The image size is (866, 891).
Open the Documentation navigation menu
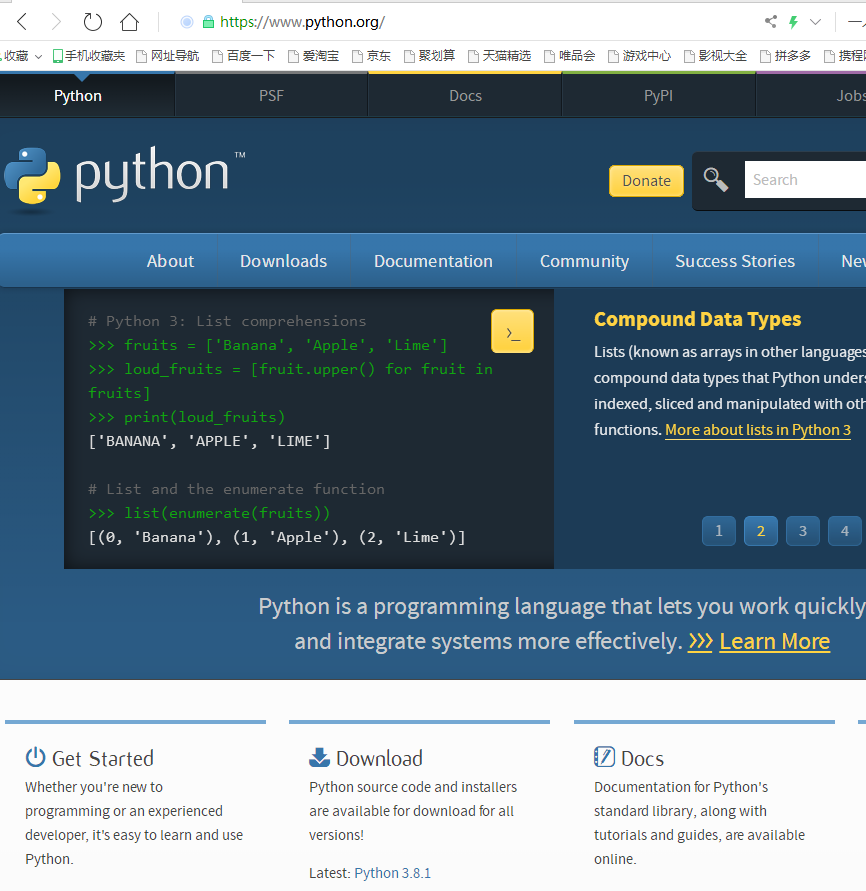(434, 261)
